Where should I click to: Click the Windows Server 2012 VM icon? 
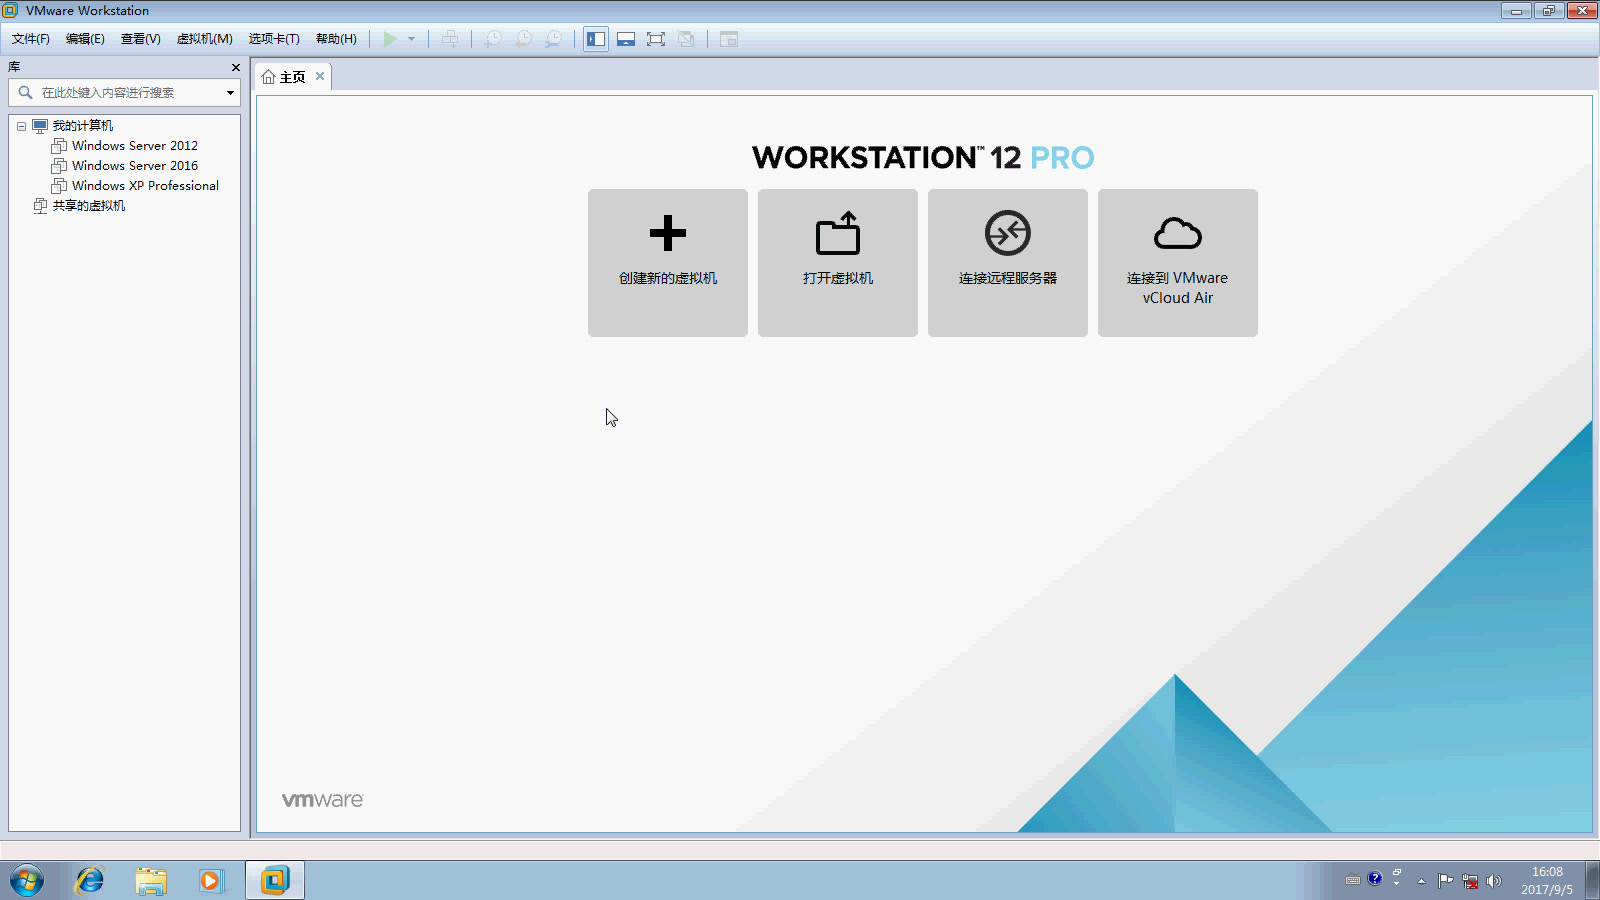pos(59,146)
